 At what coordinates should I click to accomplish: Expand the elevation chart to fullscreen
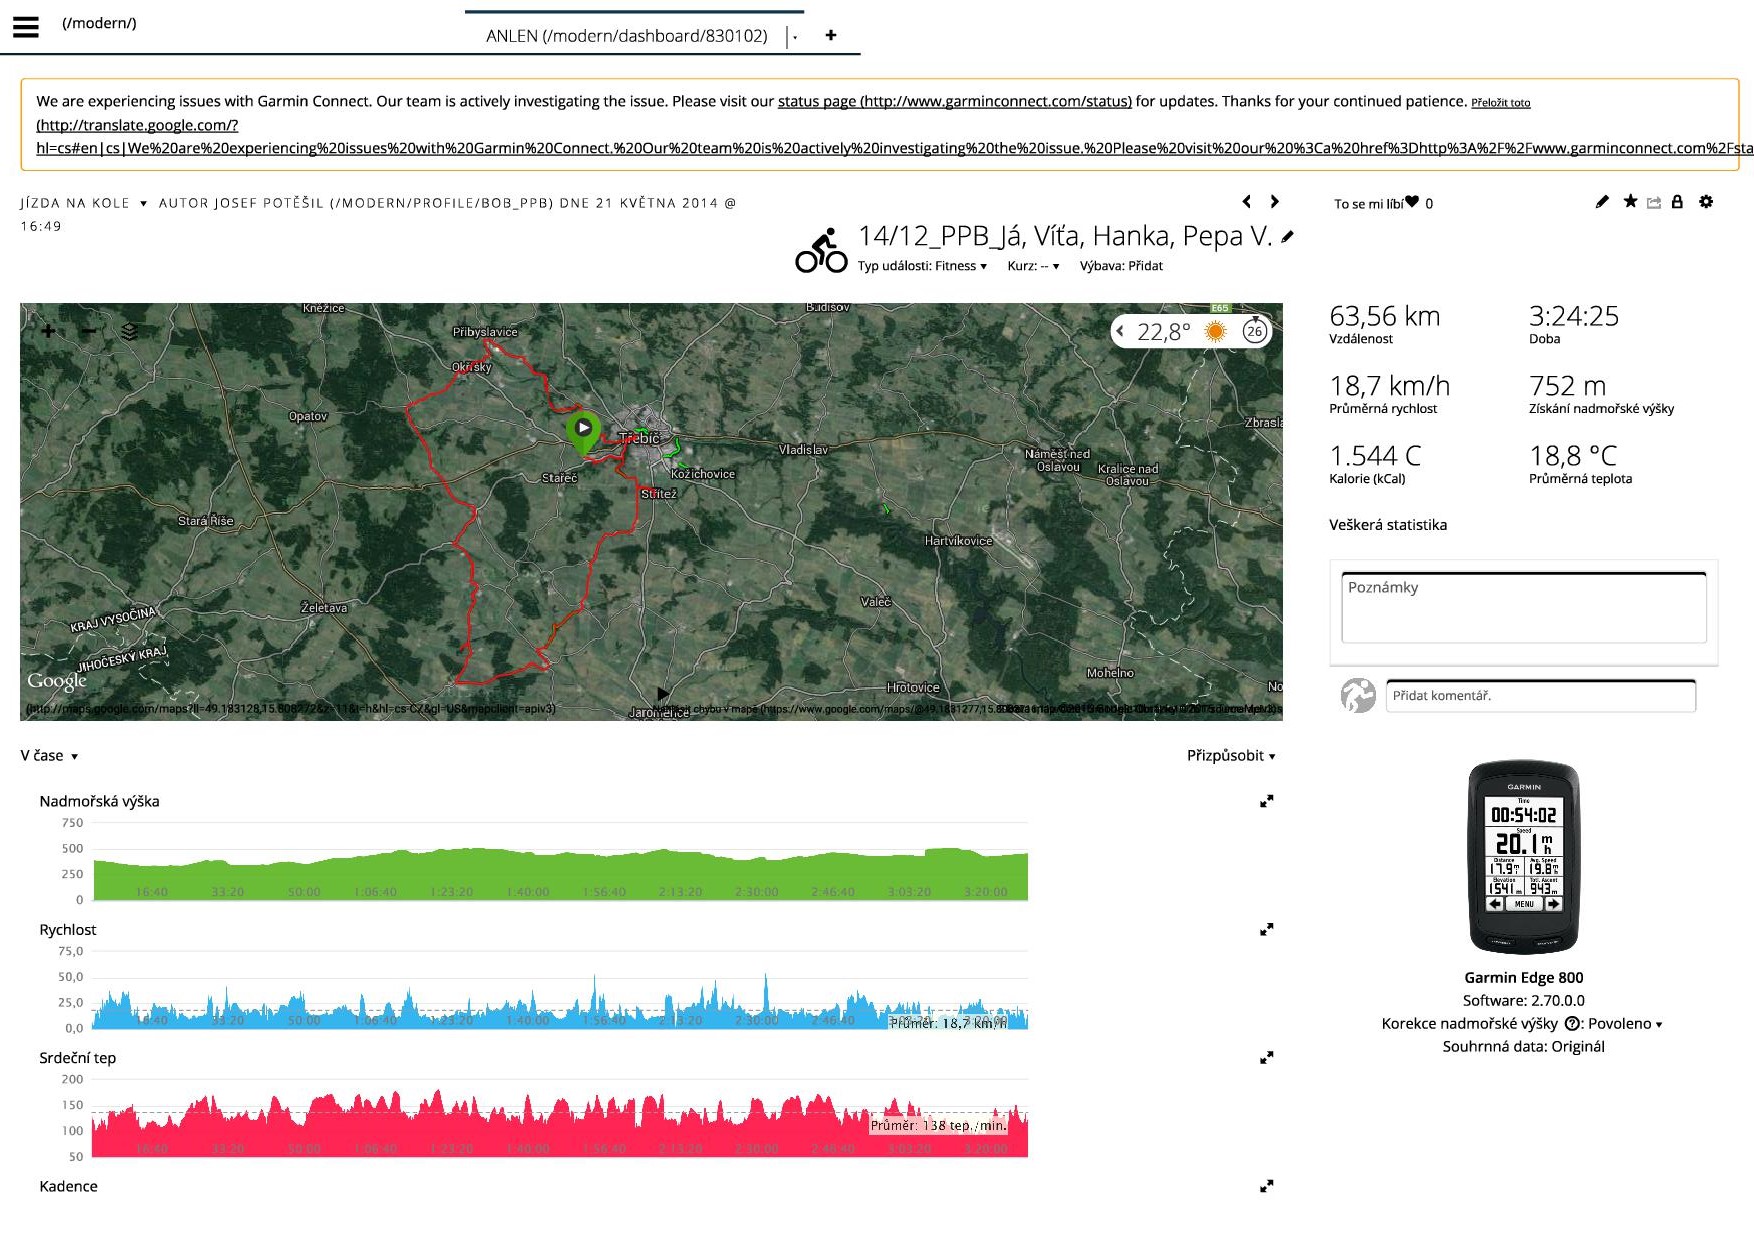(x=1266, y=801)
